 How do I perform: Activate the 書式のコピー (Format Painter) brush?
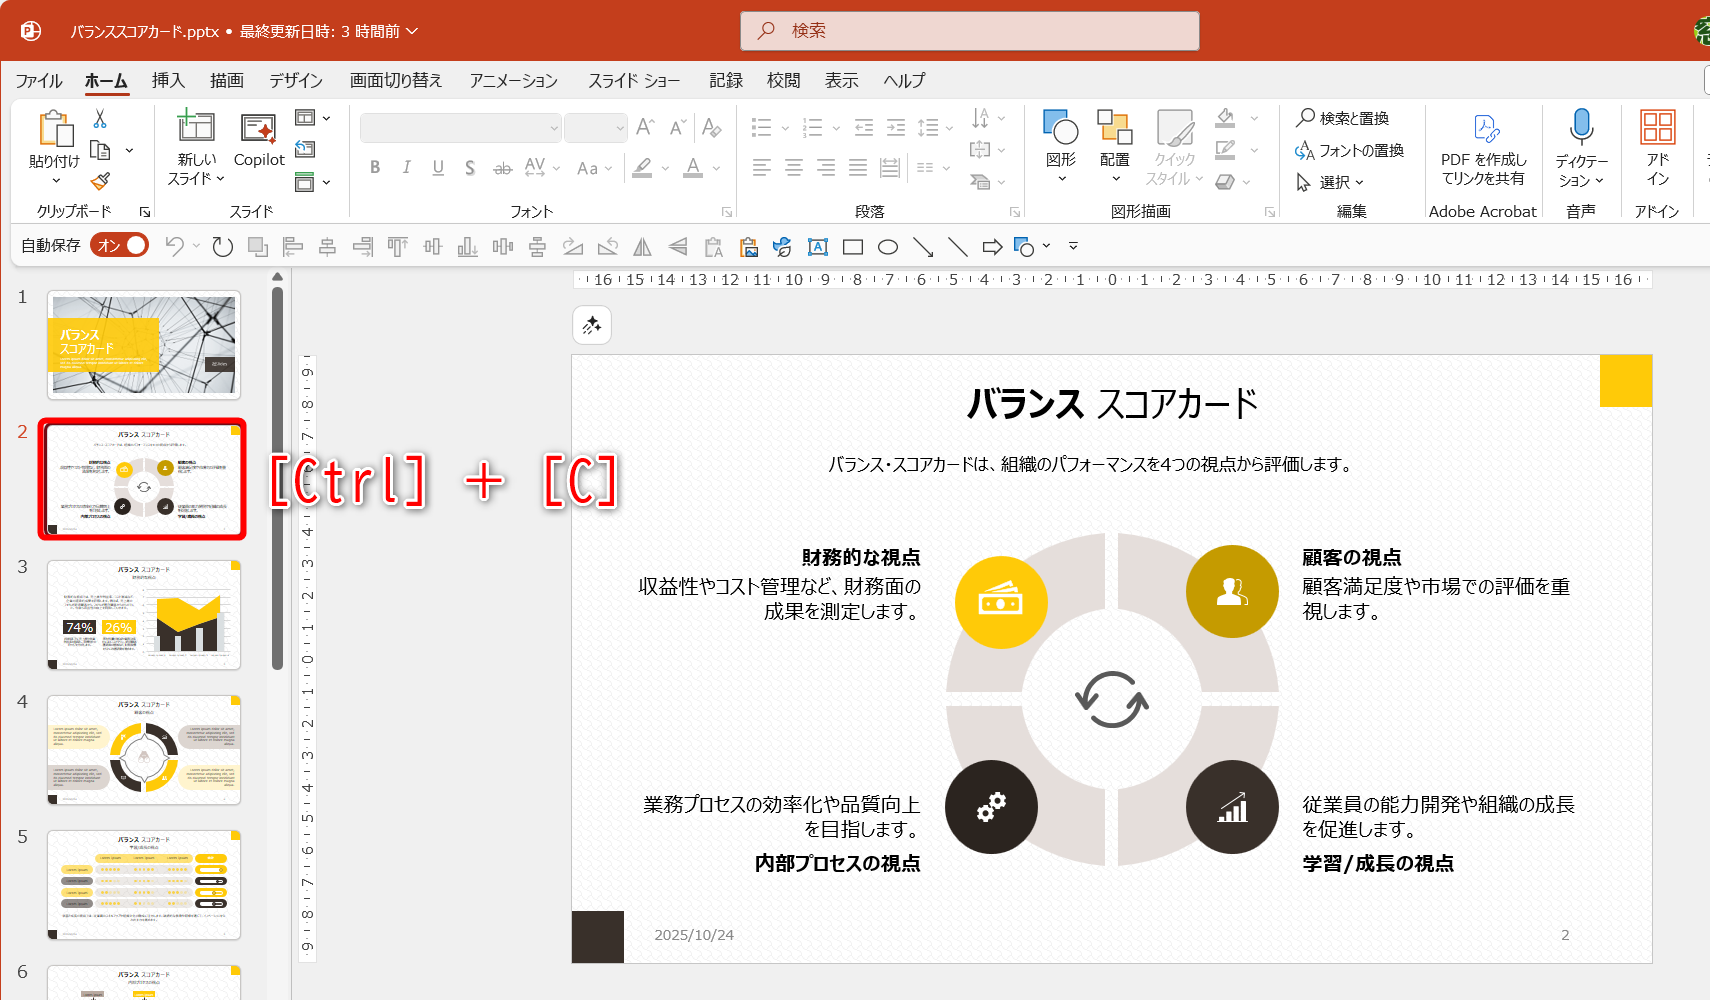[100, 181]
